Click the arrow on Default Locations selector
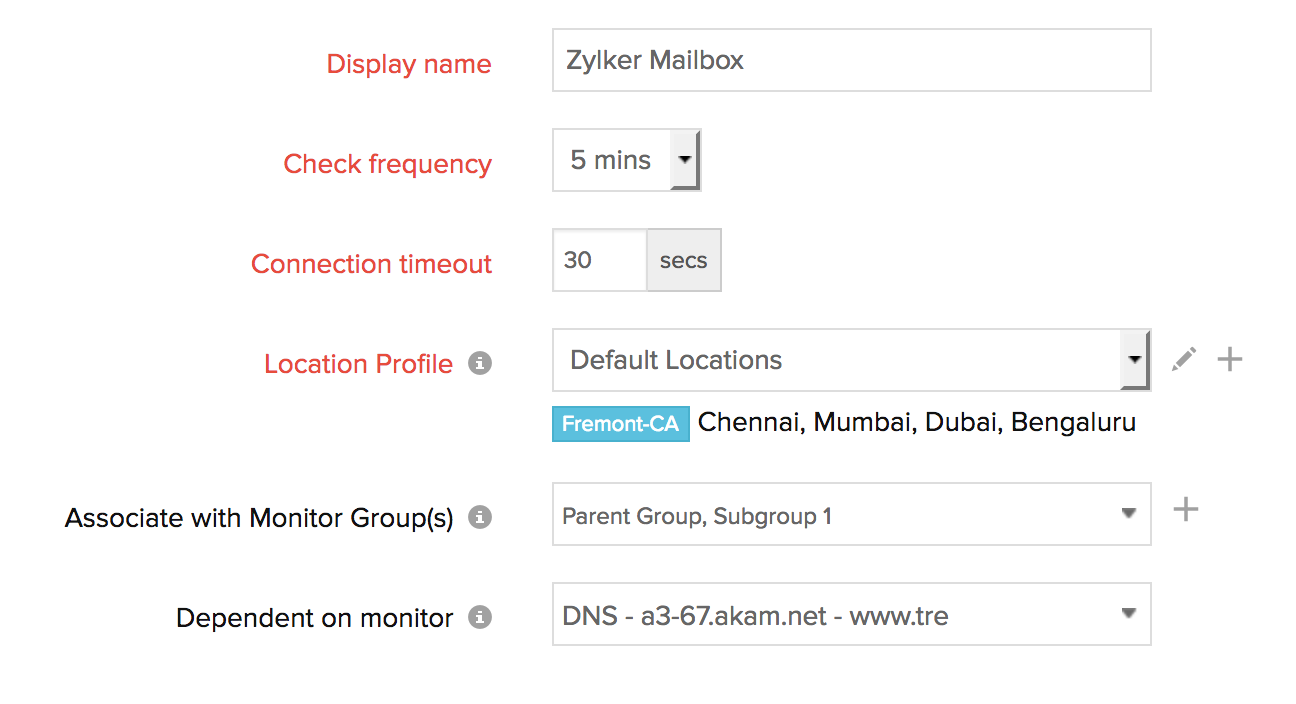 click(x=1134, y=360)
